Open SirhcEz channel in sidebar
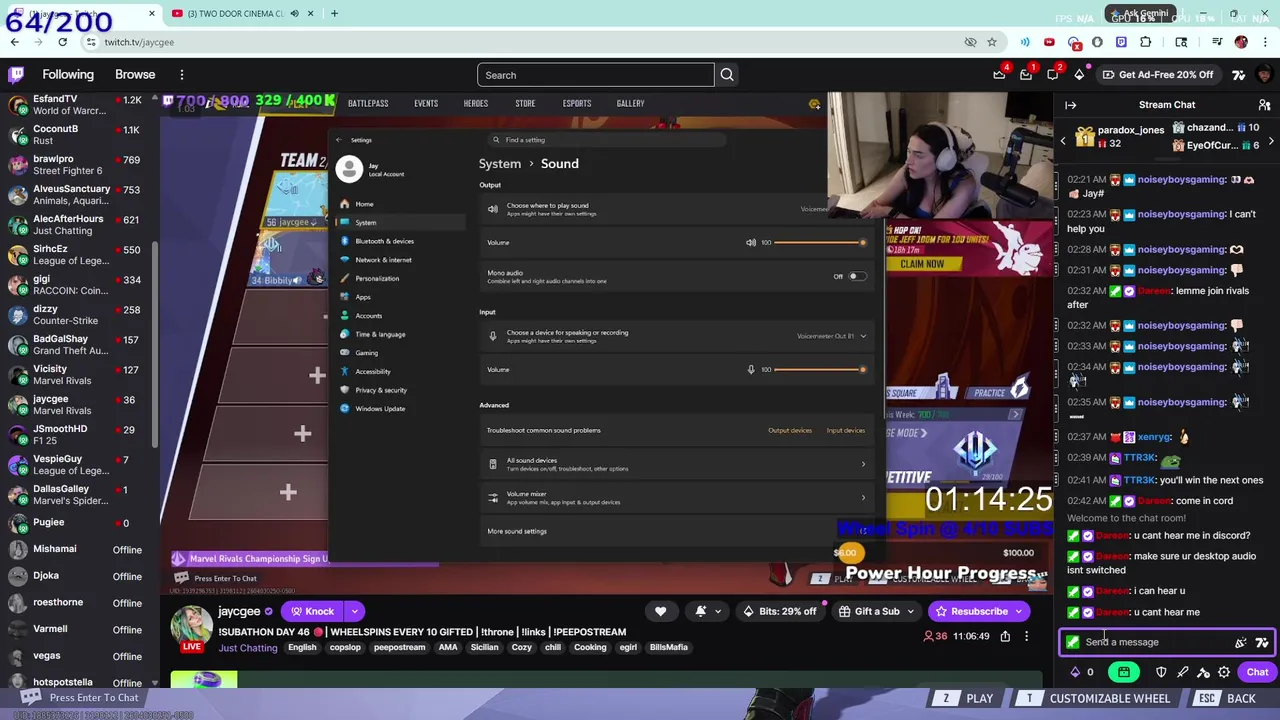Viewport: 1280px width, 720px height. (x=78, y=254)
